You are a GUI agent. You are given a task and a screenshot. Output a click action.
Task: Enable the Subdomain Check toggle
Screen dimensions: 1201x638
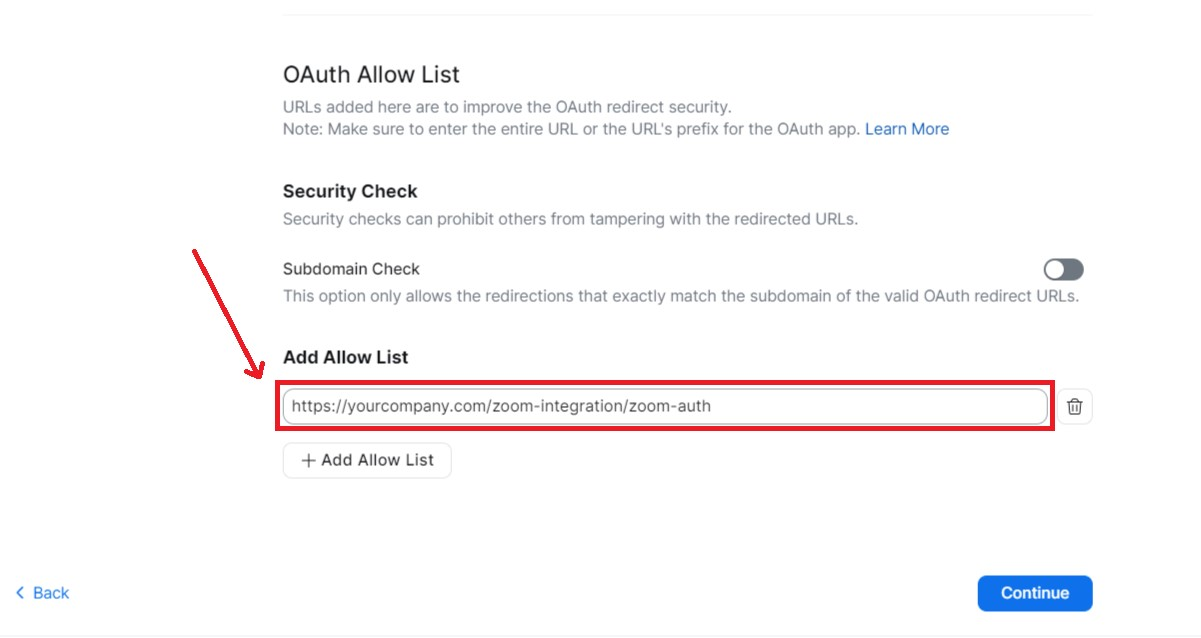(1063, 269)
